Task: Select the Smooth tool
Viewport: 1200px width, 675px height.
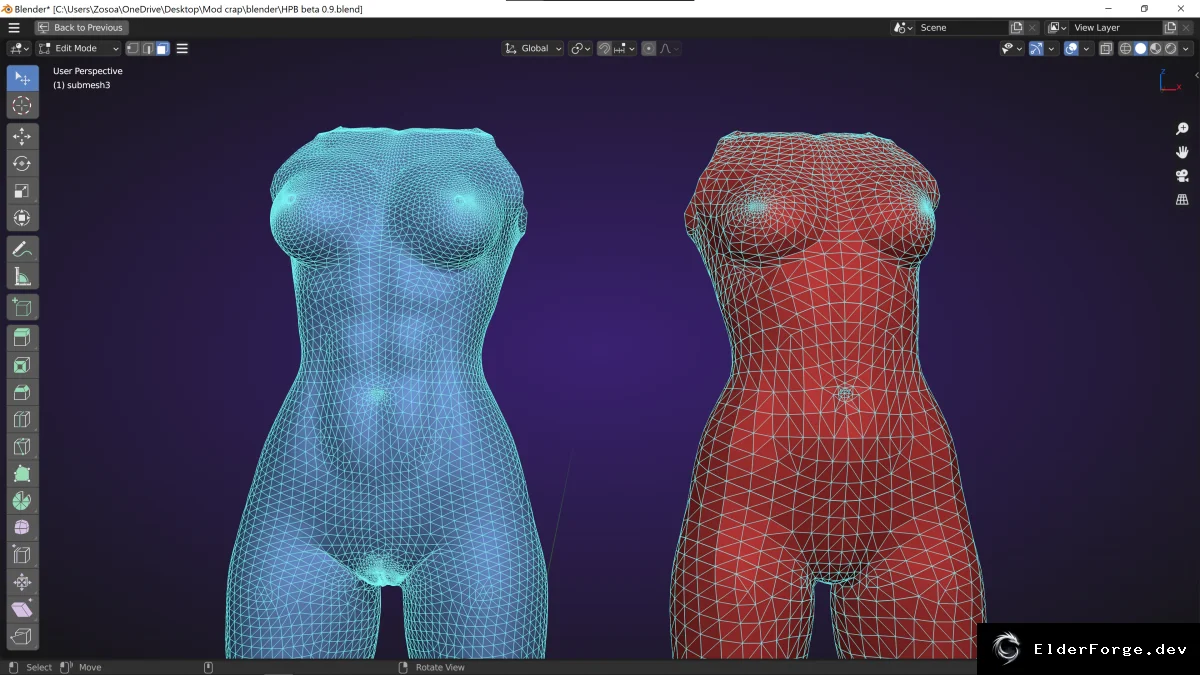Action: [22, 527]
